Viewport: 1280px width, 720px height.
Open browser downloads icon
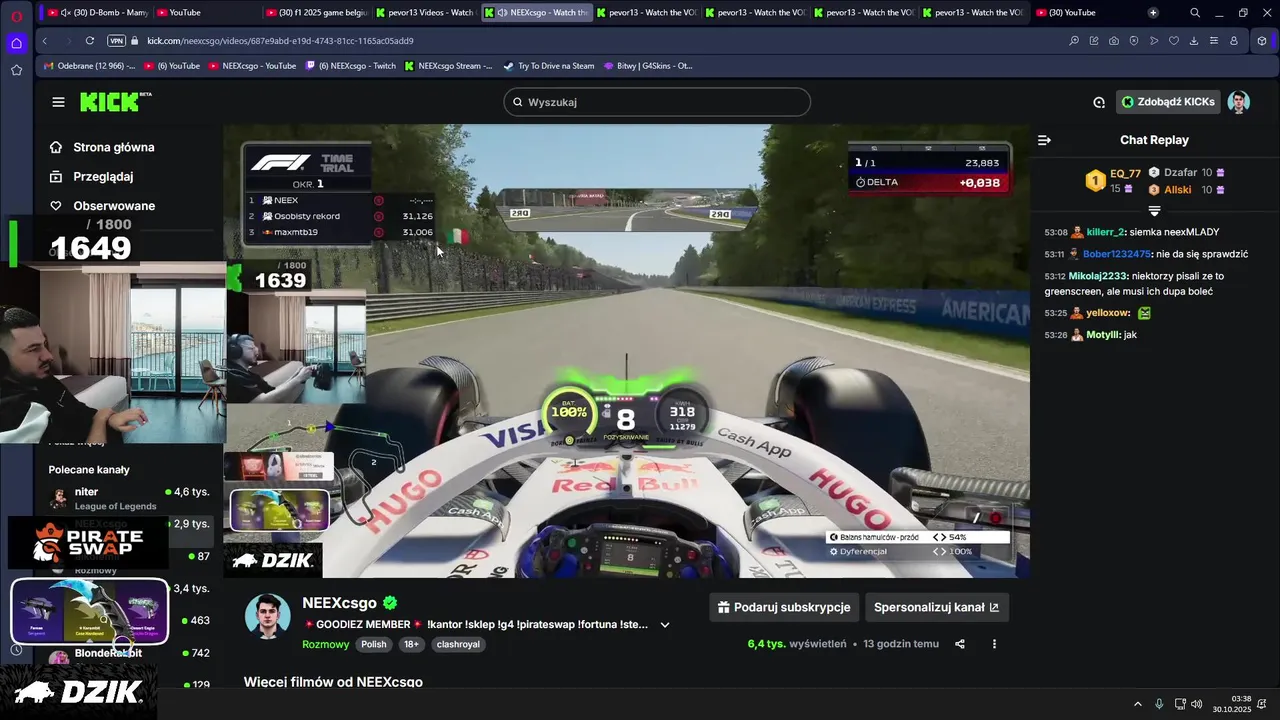[x=1194, y=41]
